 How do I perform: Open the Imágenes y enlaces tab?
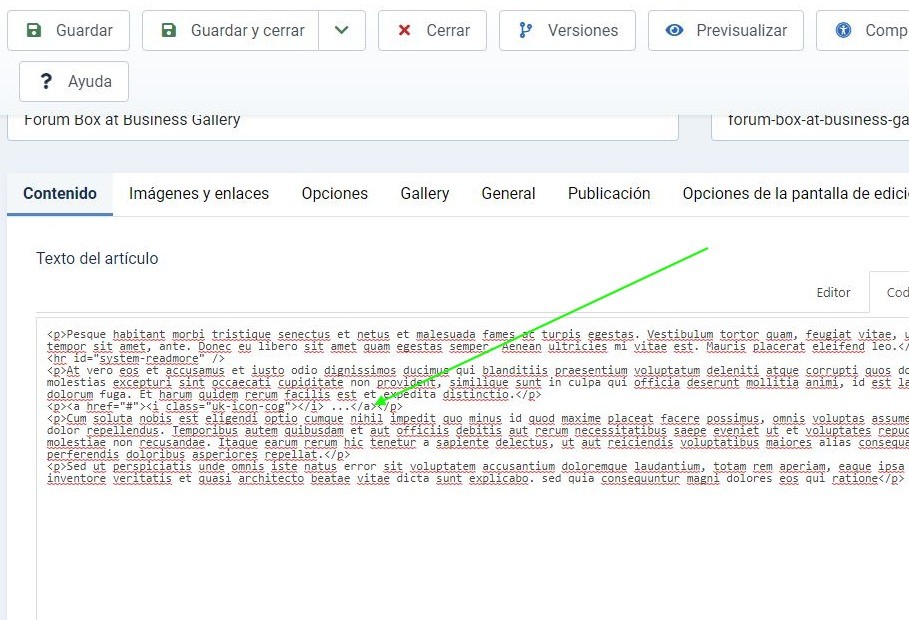coord(199,194)
